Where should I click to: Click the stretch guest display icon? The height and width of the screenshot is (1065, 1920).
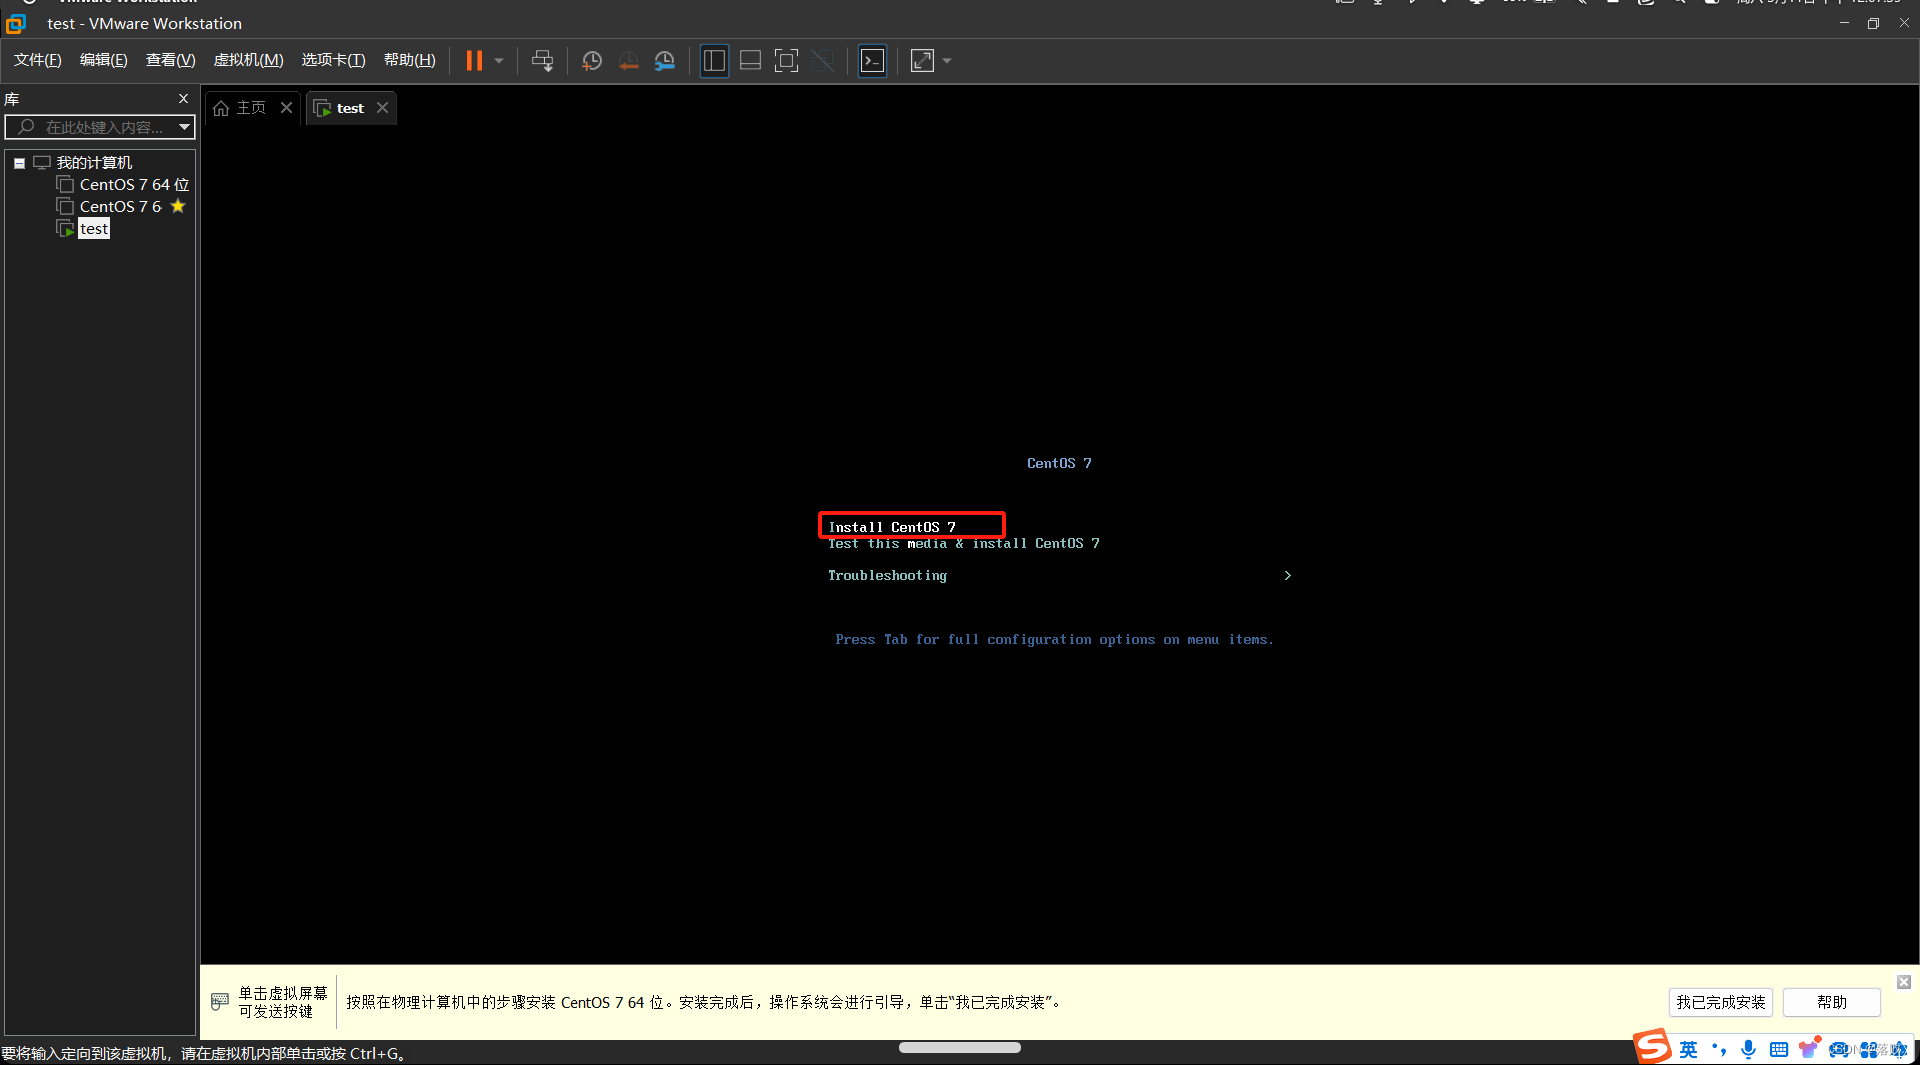tap(922, 61)
